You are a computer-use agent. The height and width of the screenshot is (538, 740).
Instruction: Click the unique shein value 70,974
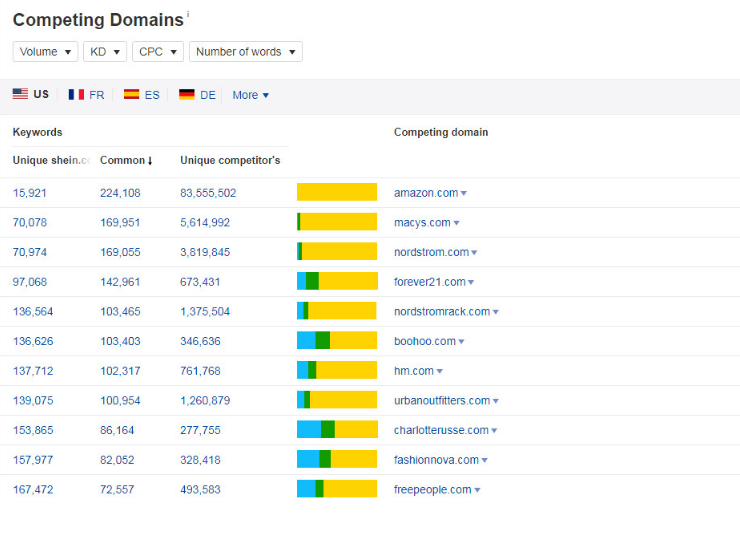coord(29,252)
